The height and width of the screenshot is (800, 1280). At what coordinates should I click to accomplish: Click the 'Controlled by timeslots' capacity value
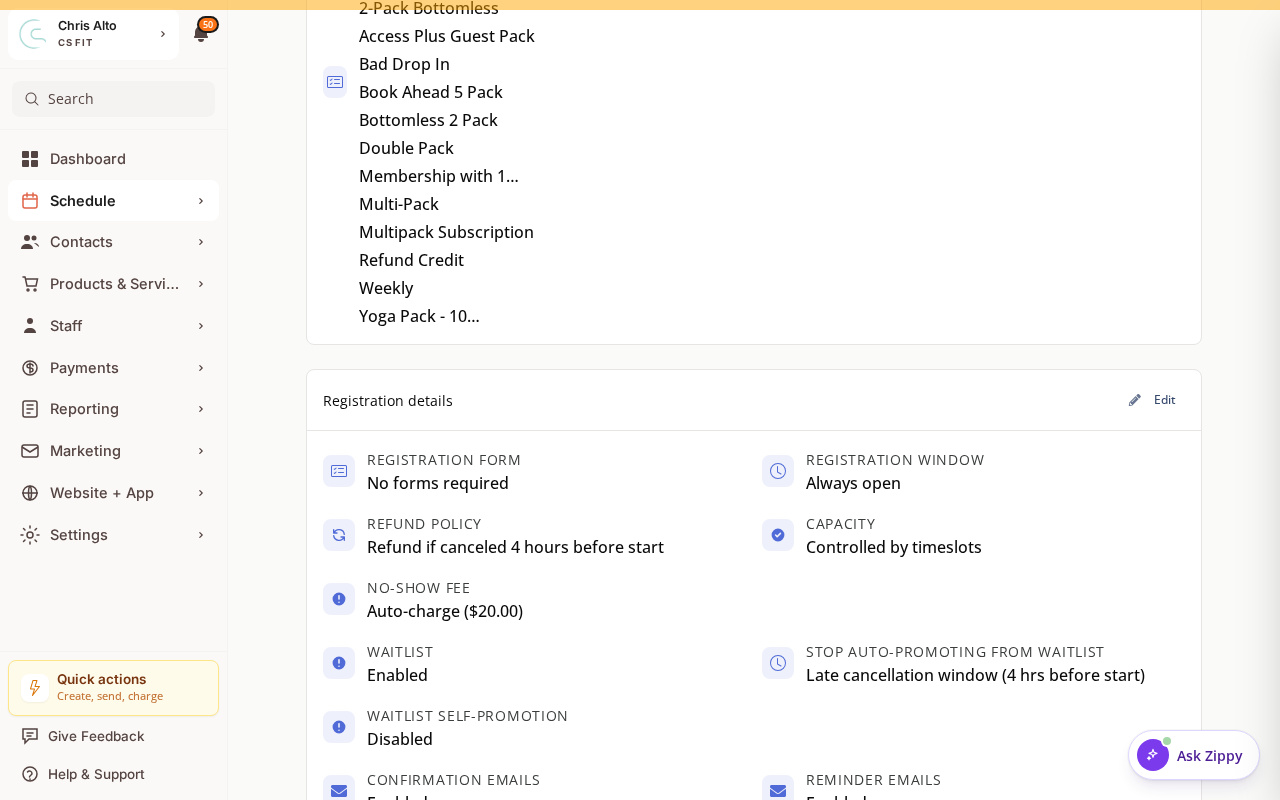[894, 547]
